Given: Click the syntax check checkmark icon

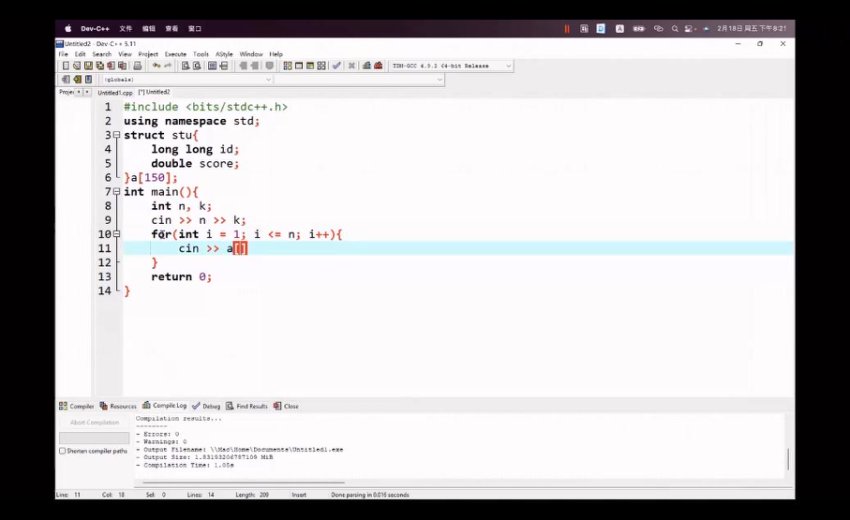Looking at the screenshot, I should point(337,66).
